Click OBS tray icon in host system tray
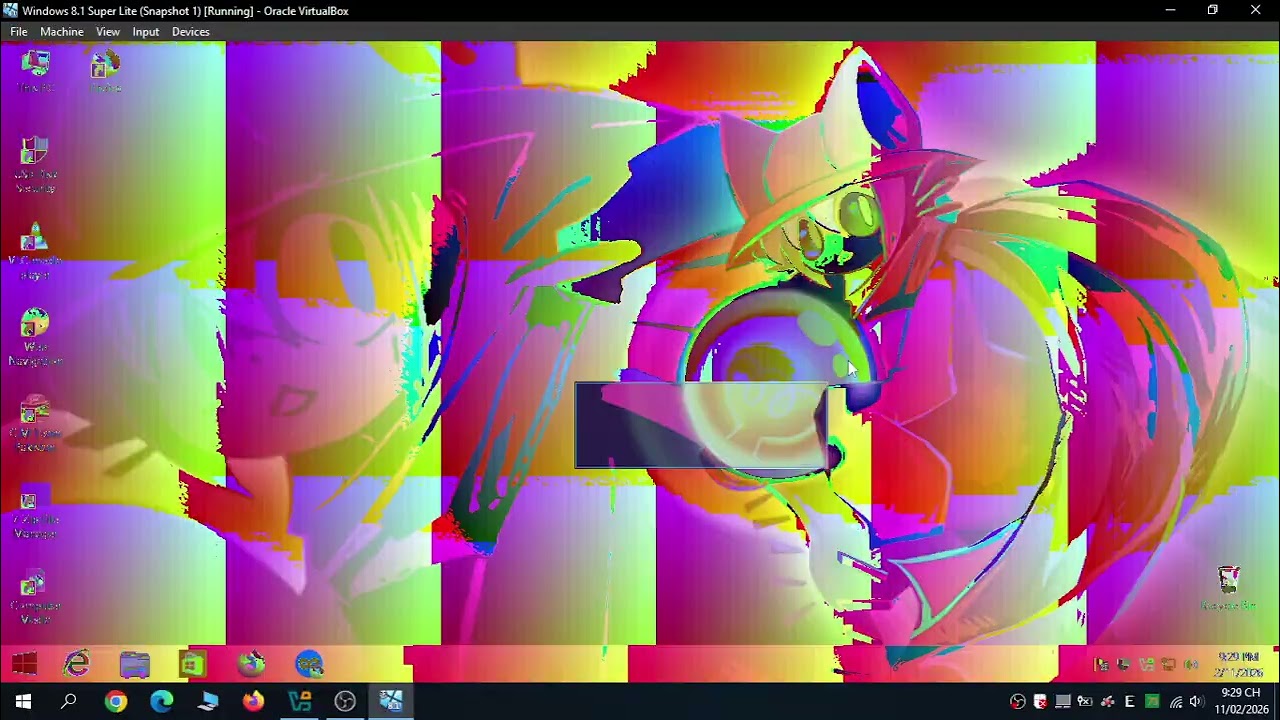 pos(1018,702)
